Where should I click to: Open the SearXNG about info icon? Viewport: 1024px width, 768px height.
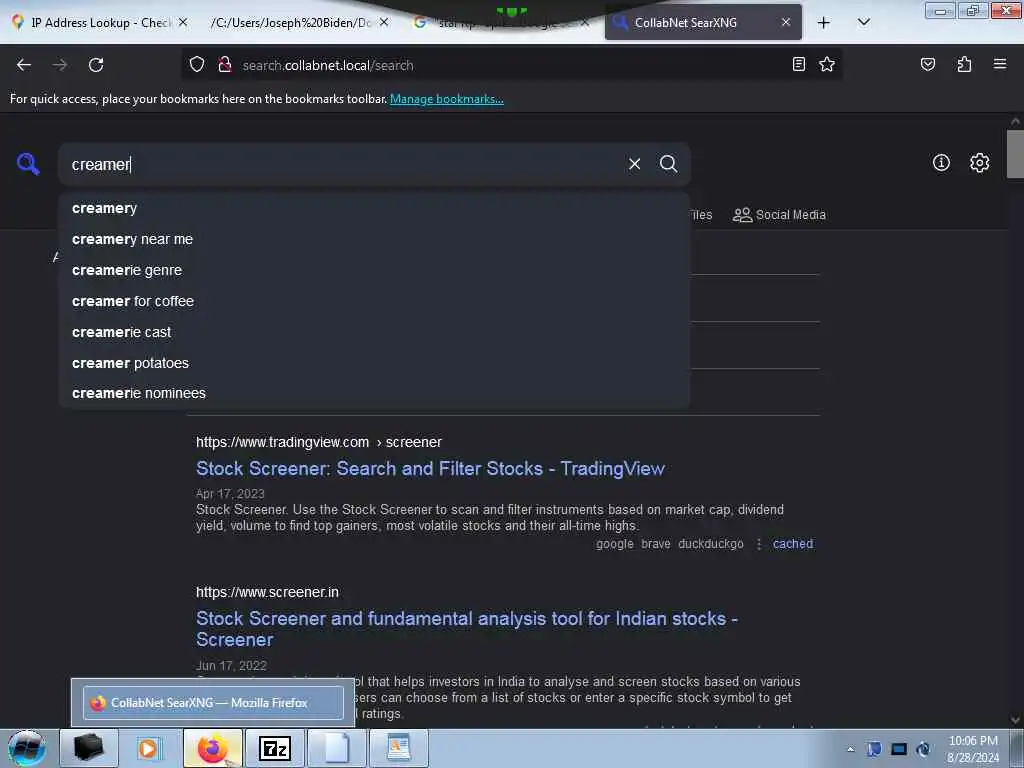(x=941, y=163)
